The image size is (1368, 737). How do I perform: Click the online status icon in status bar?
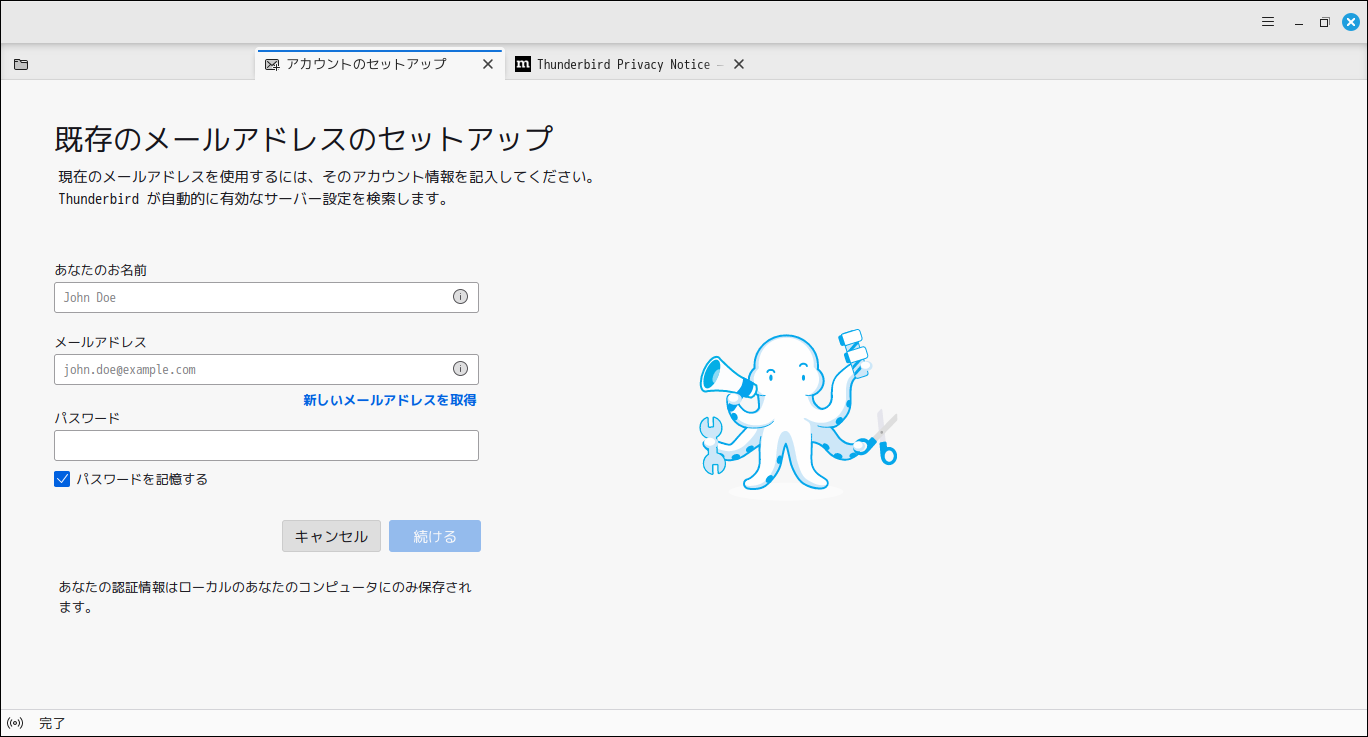[x=15, y=723]
